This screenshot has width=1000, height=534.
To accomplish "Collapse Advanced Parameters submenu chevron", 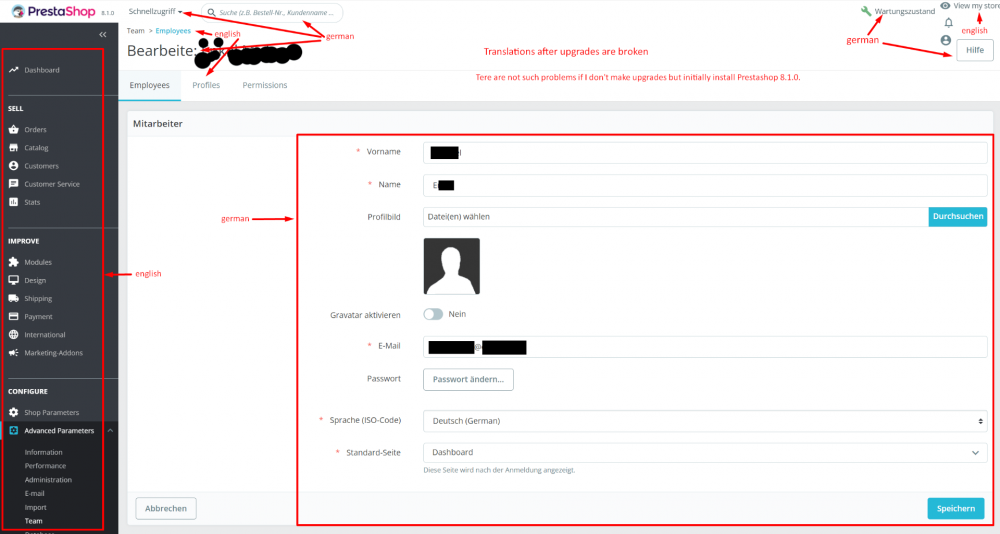I will coord(110,431).
